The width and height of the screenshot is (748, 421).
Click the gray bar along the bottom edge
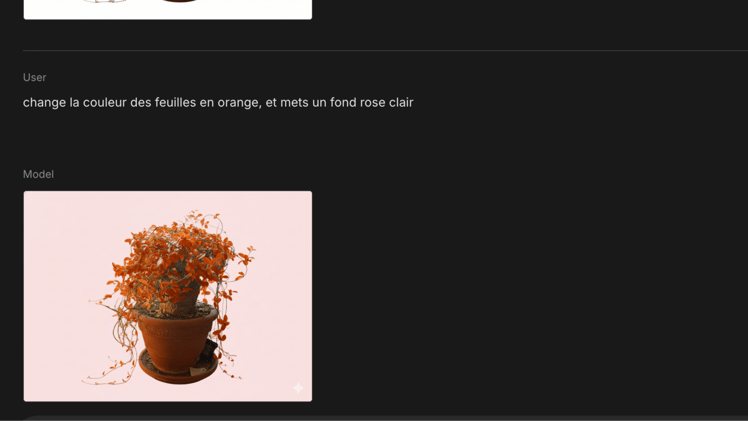(x=385, y=418)
